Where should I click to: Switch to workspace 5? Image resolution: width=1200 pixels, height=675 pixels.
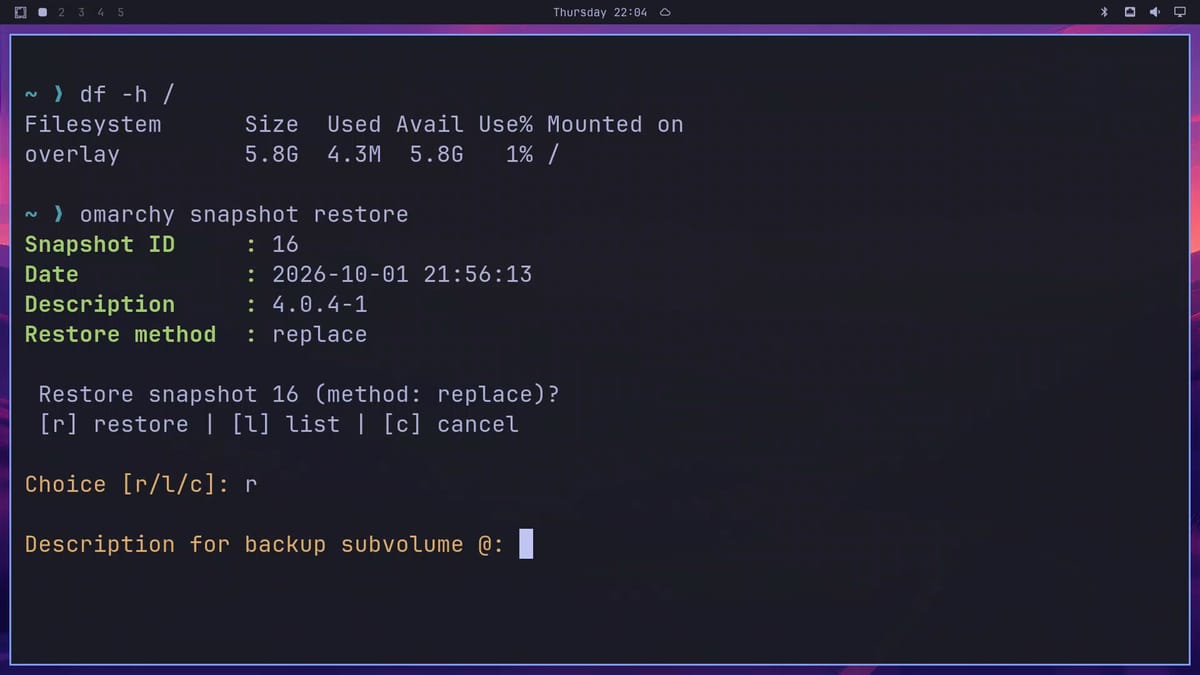(121, 12)
